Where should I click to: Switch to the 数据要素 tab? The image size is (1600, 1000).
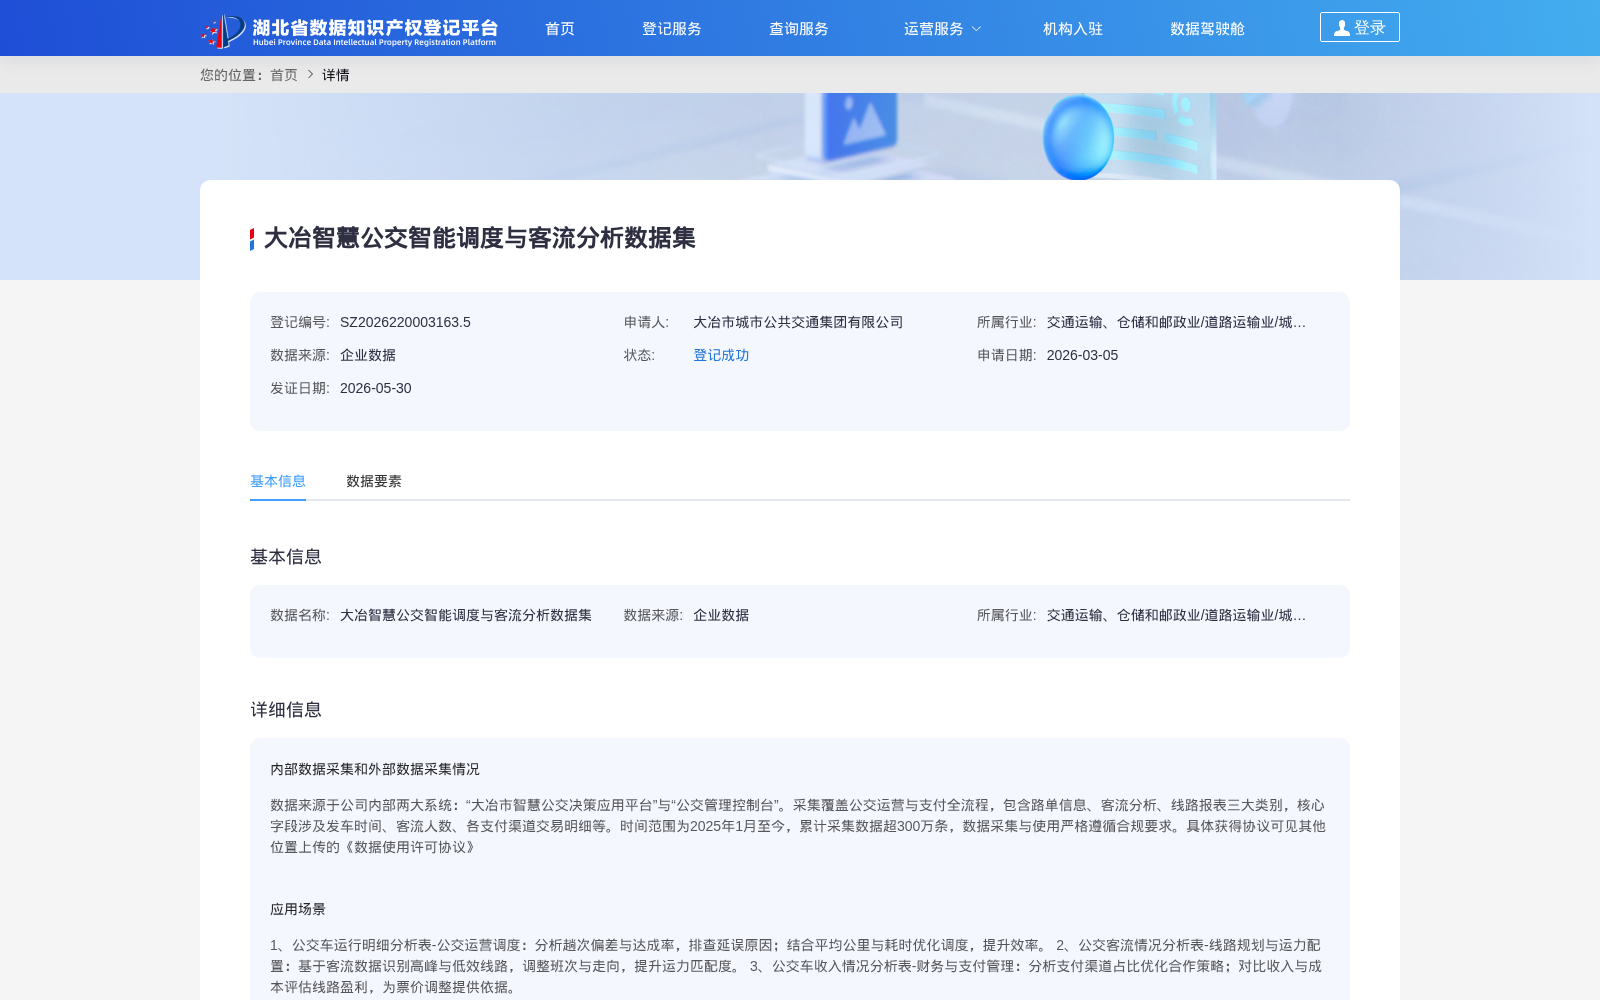click(x=374, y=481)
